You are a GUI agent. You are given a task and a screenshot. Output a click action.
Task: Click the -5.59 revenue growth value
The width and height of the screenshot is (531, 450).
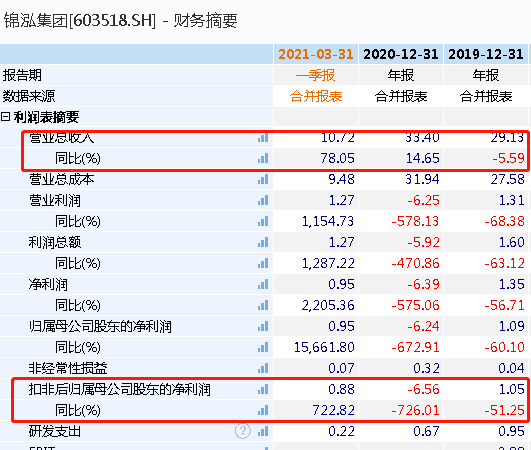[508, 158]
